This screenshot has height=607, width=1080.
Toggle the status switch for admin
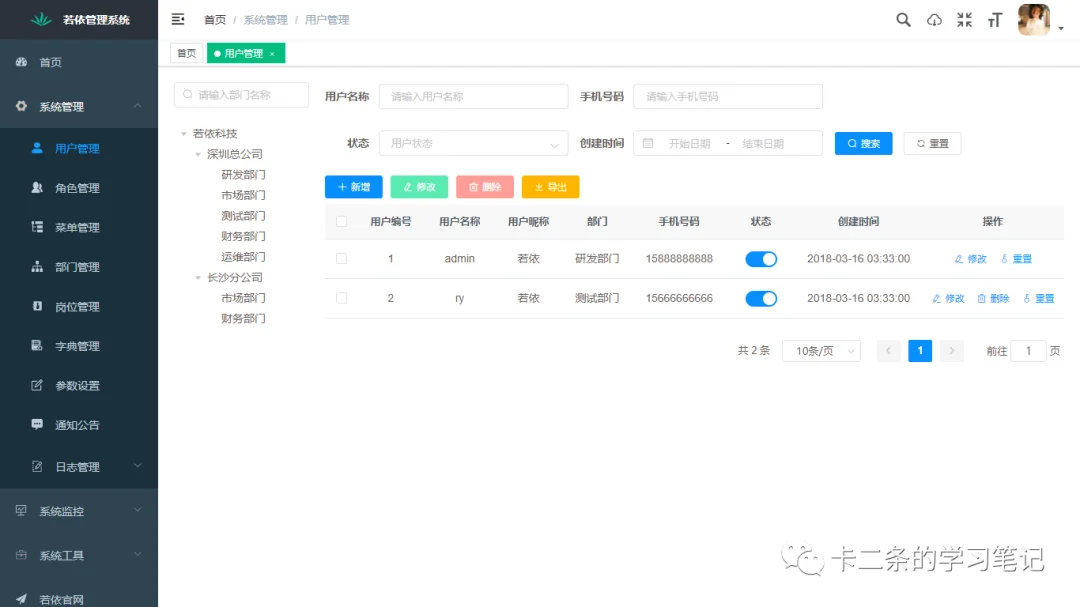pos(761,259)
